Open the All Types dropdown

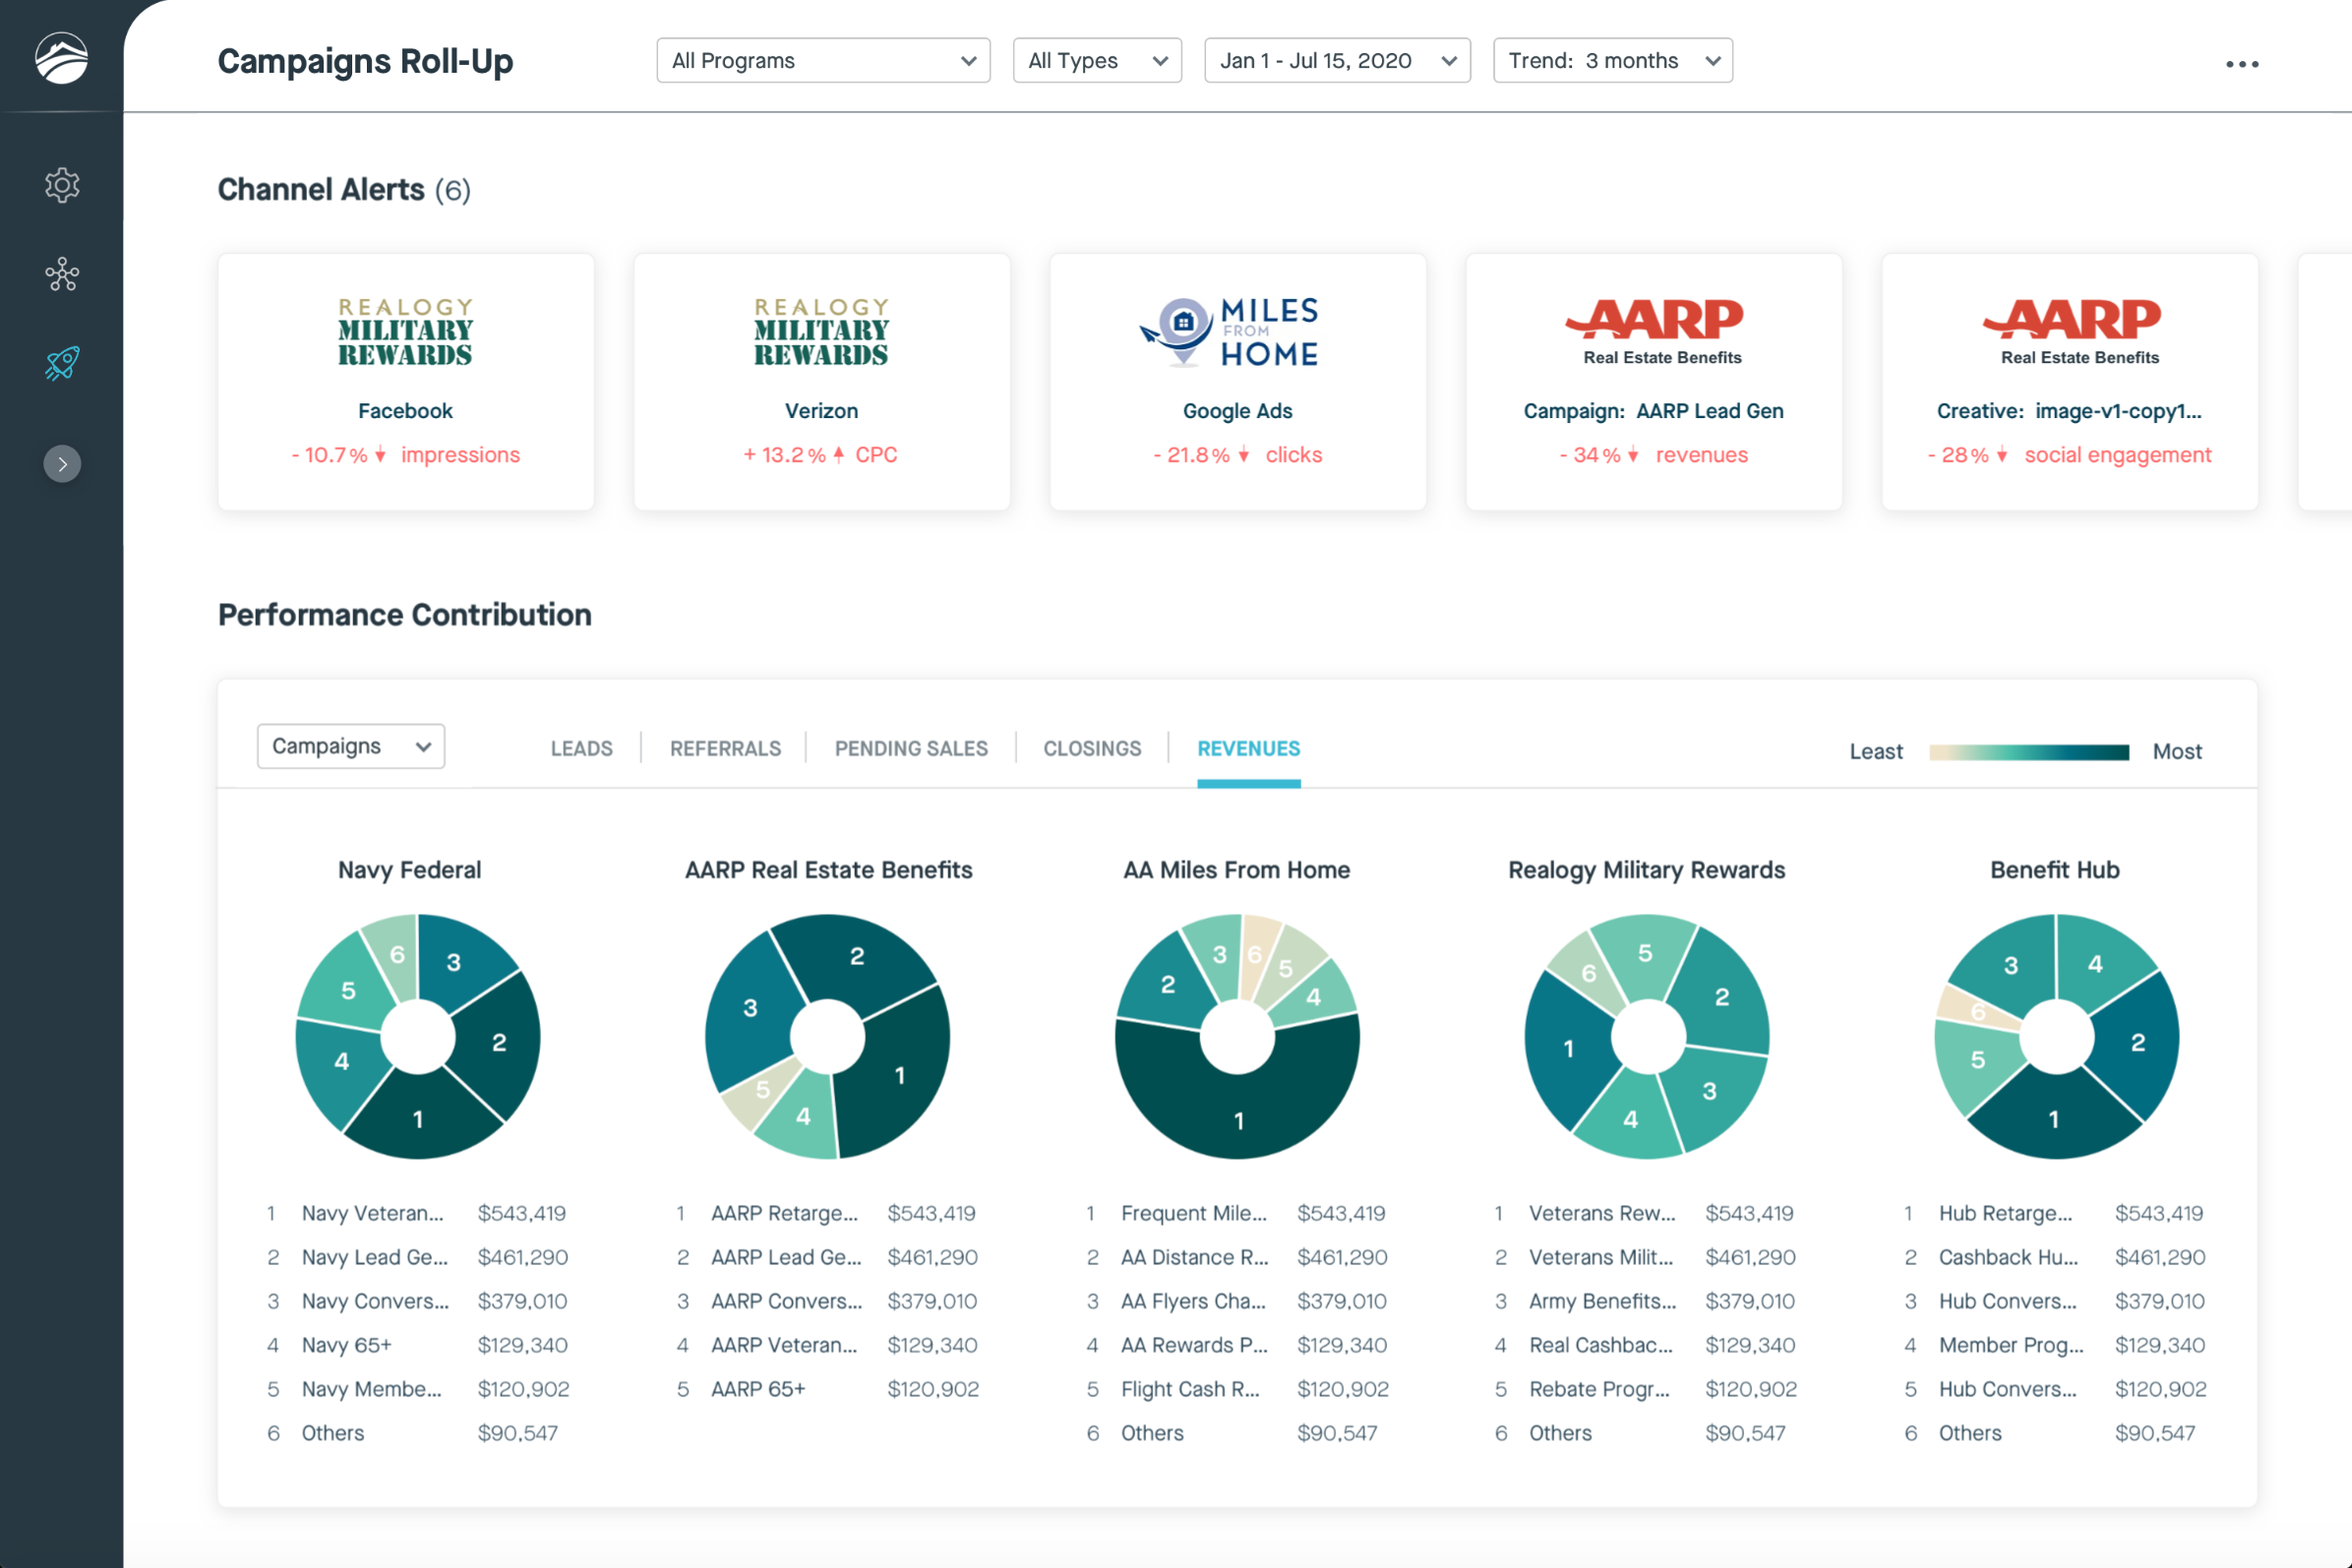point(1097,61)
